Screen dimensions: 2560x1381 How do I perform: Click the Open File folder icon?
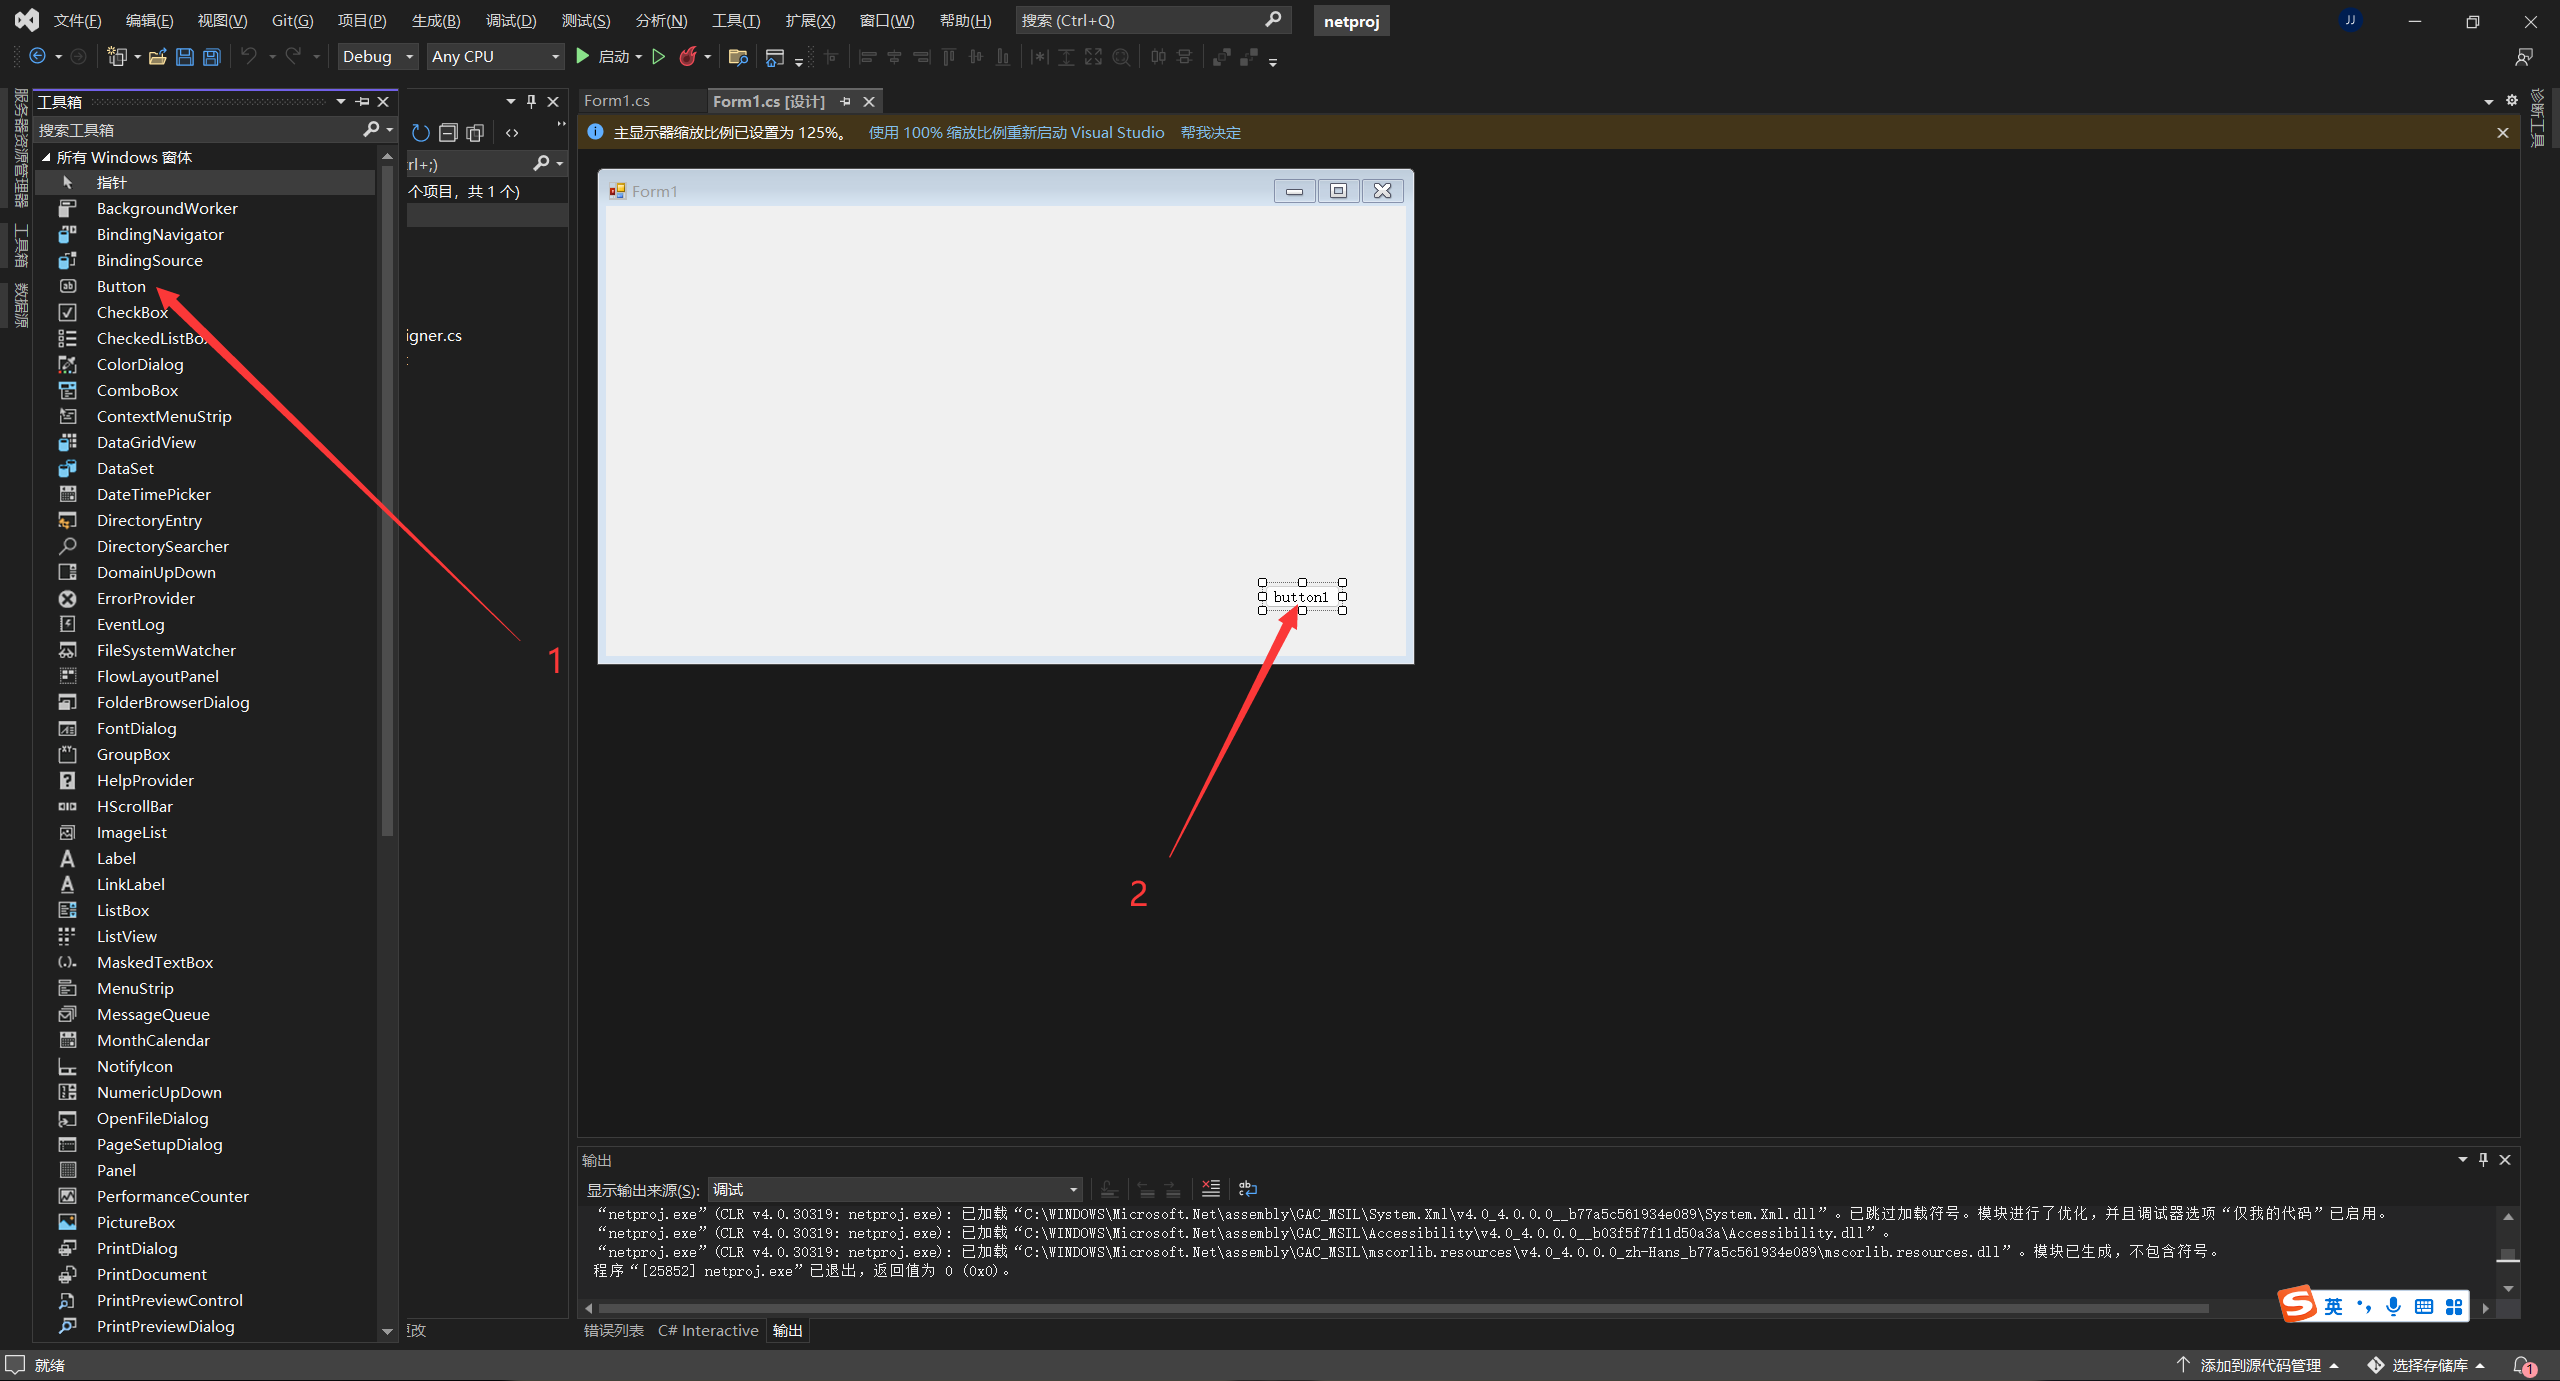157,57
